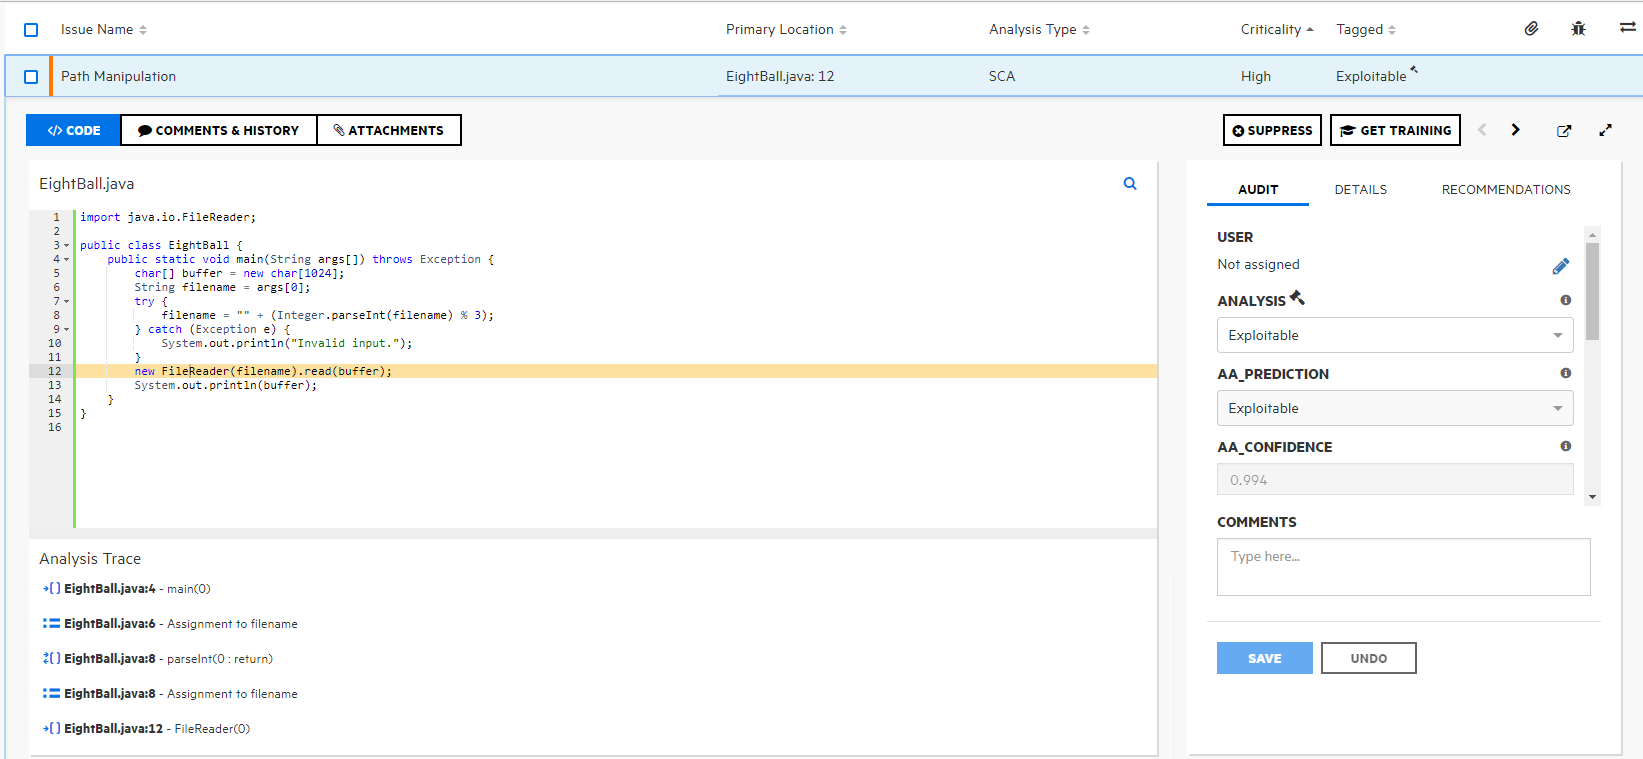Open the AA_PREDICTION dropdown
The height and width of the screenshot is (759, 1643).
coord(1394,409)
